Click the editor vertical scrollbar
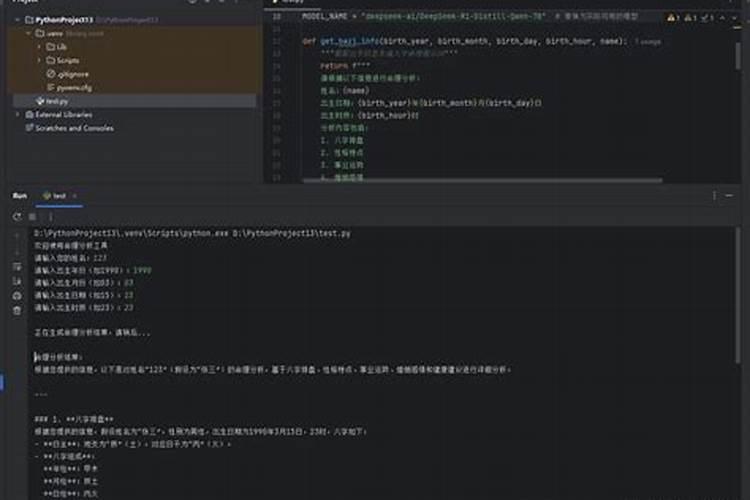The height and width of the screenshot is (500, 750). click(738, 55)
